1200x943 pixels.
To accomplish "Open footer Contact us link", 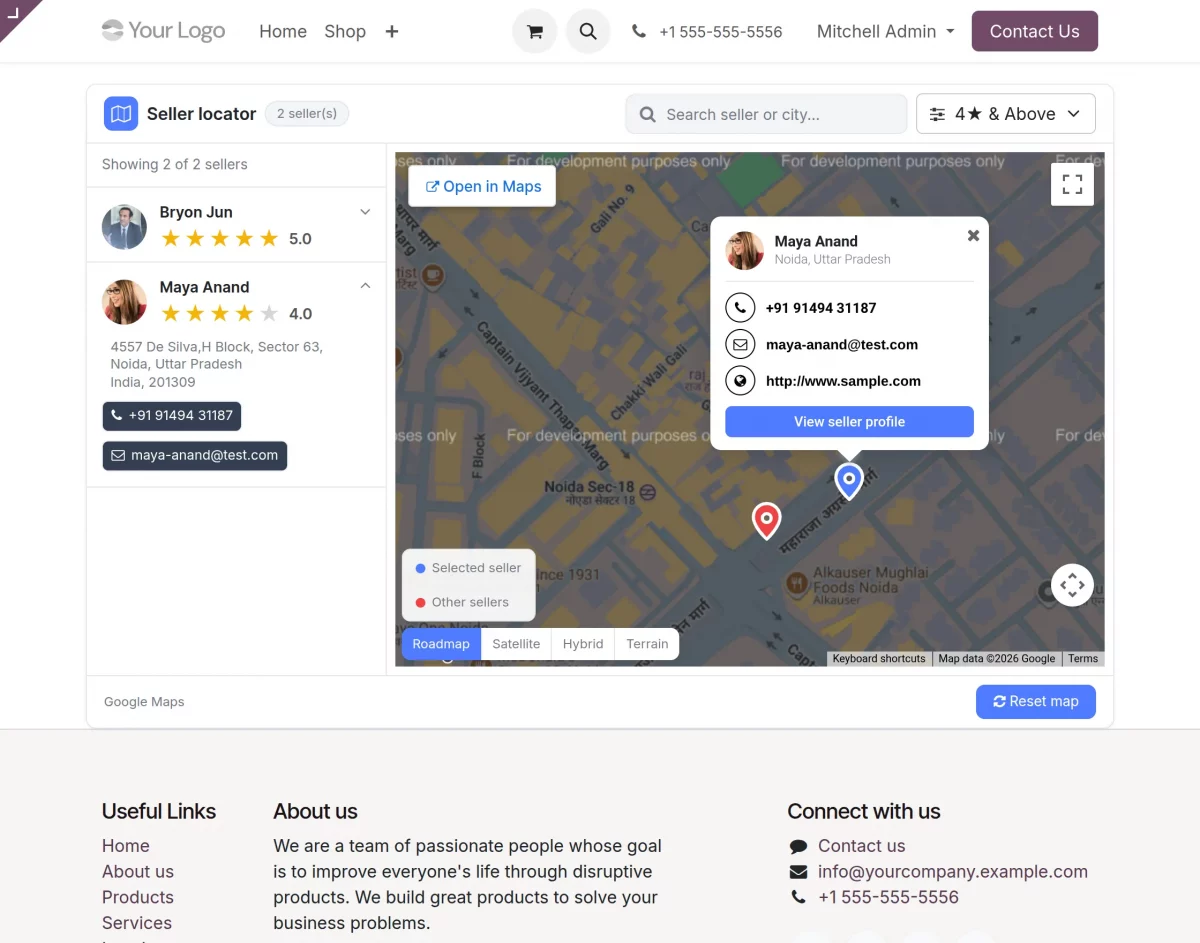I will pyautogui.click(x=861, y=846).
